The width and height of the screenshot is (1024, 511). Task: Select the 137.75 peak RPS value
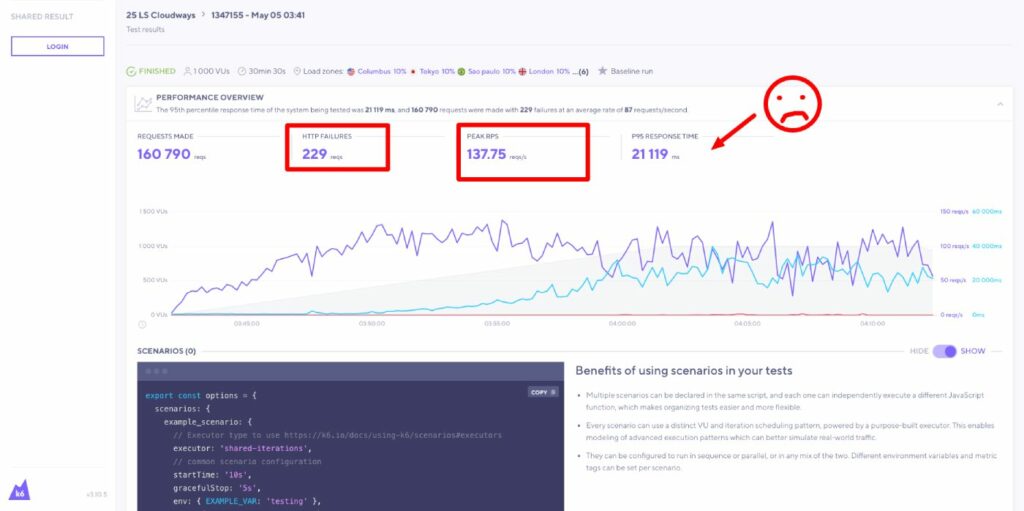click(x=487, y=154)
